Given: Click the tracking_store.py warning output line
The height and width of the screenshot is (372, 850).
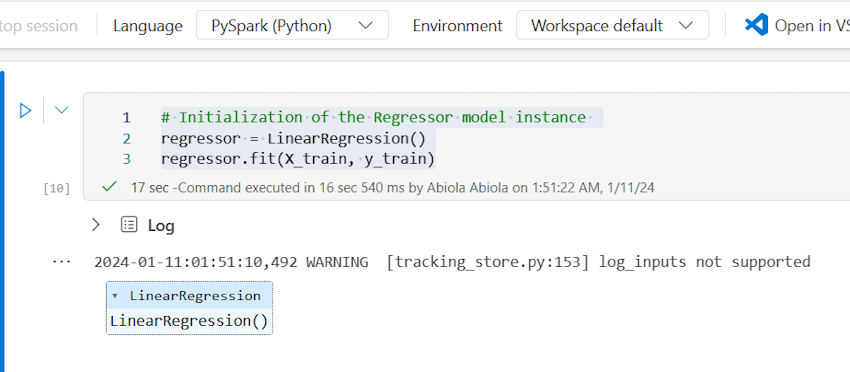Looking at the screenshot, I should point(452,262).
